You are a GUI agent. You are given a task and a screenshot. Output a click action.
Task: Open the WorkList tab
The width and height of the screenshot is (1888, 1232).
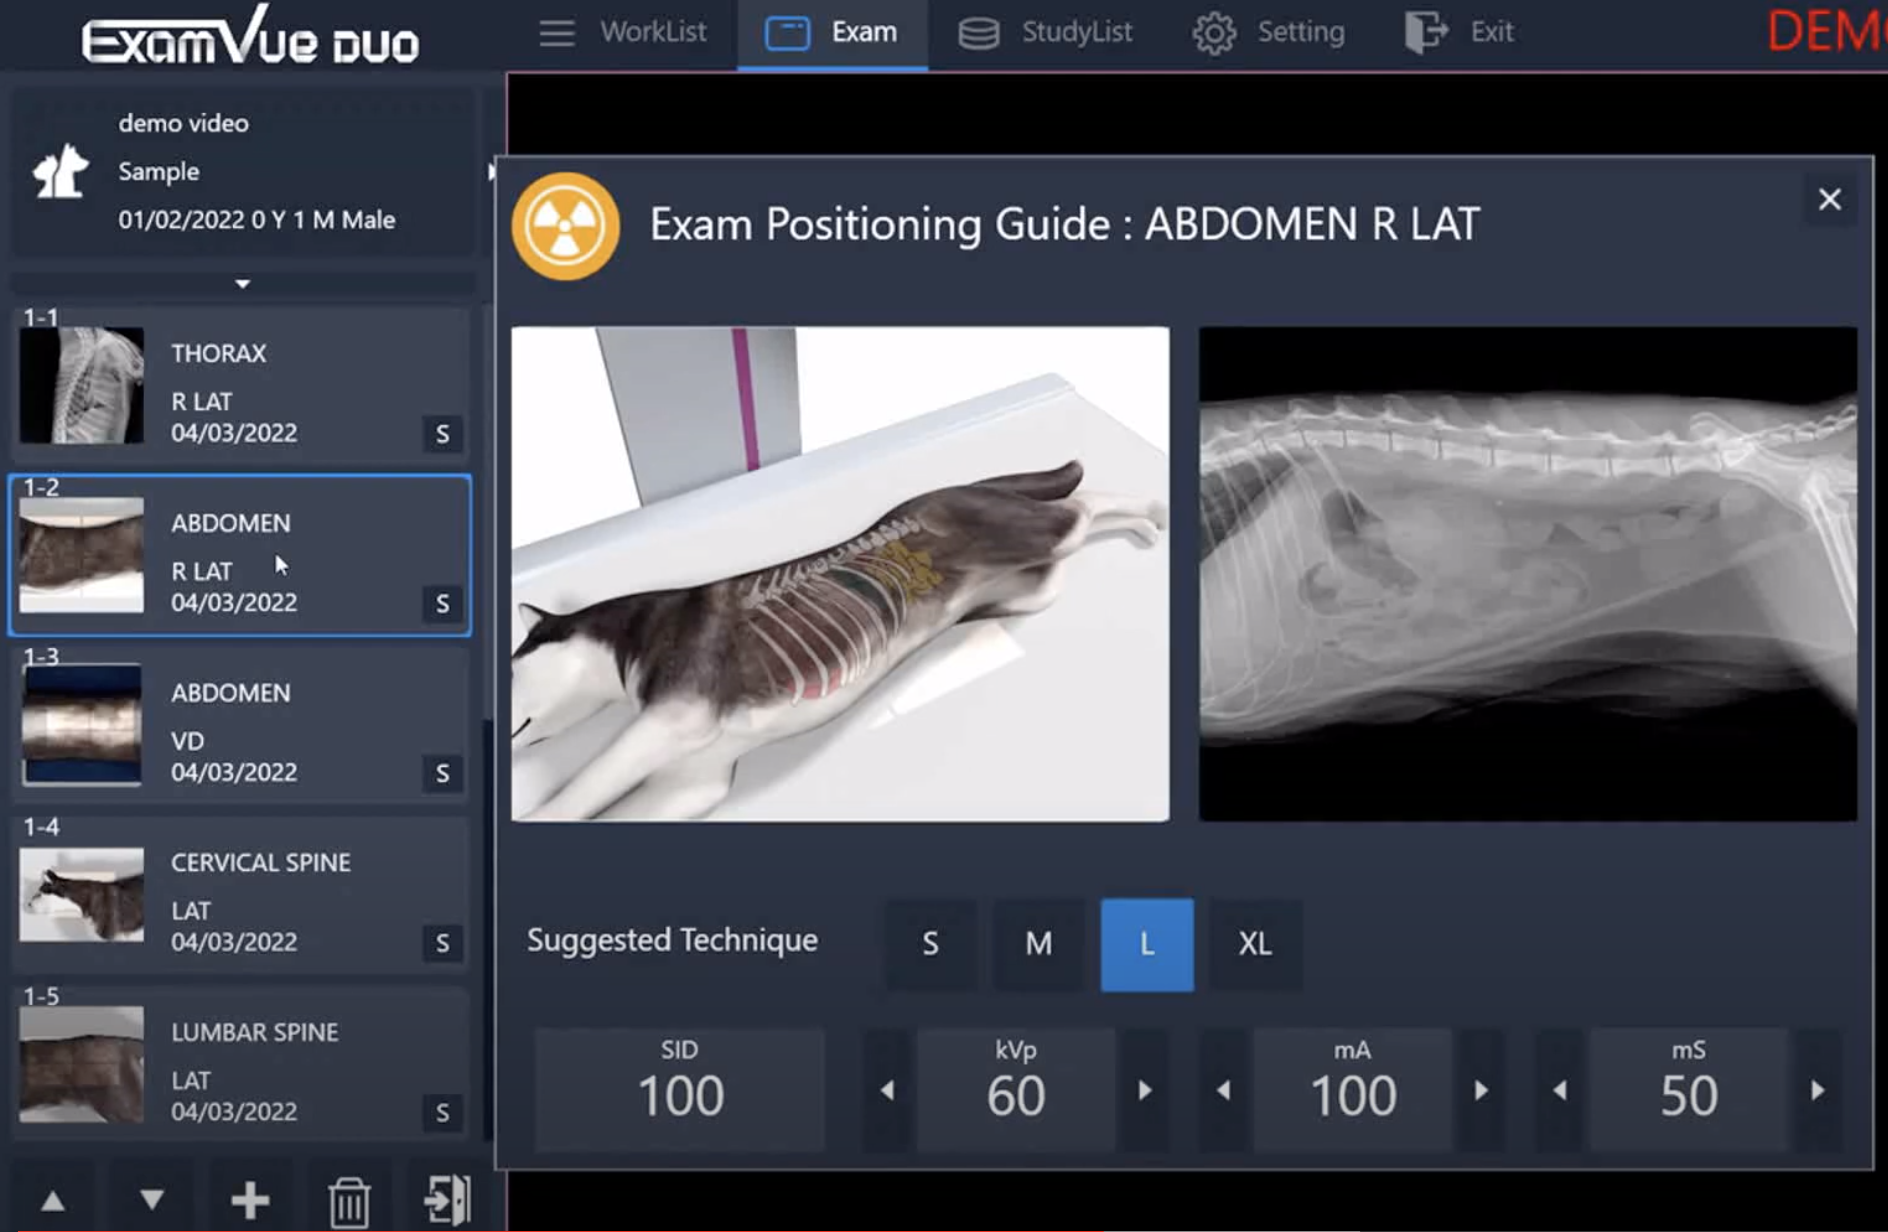(622, 33)
